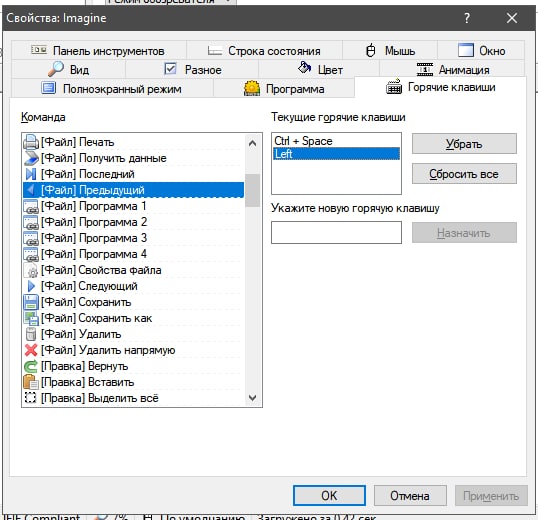Click the left arrow icon of [Файл] Предыдущий

click(x=31, y=190)
